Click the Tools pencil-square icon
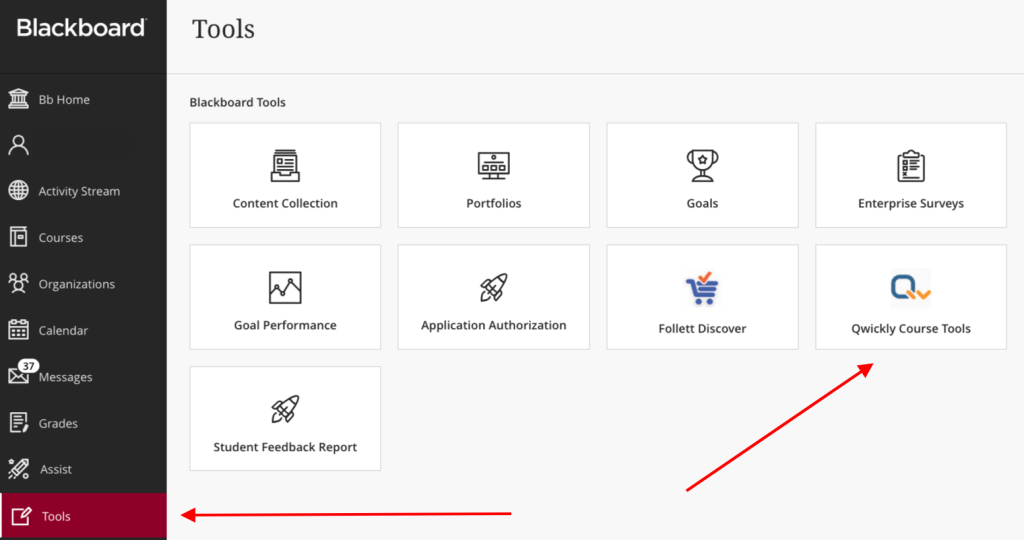The width and height of the screenshot is (1024, 540). click(21, 516)
